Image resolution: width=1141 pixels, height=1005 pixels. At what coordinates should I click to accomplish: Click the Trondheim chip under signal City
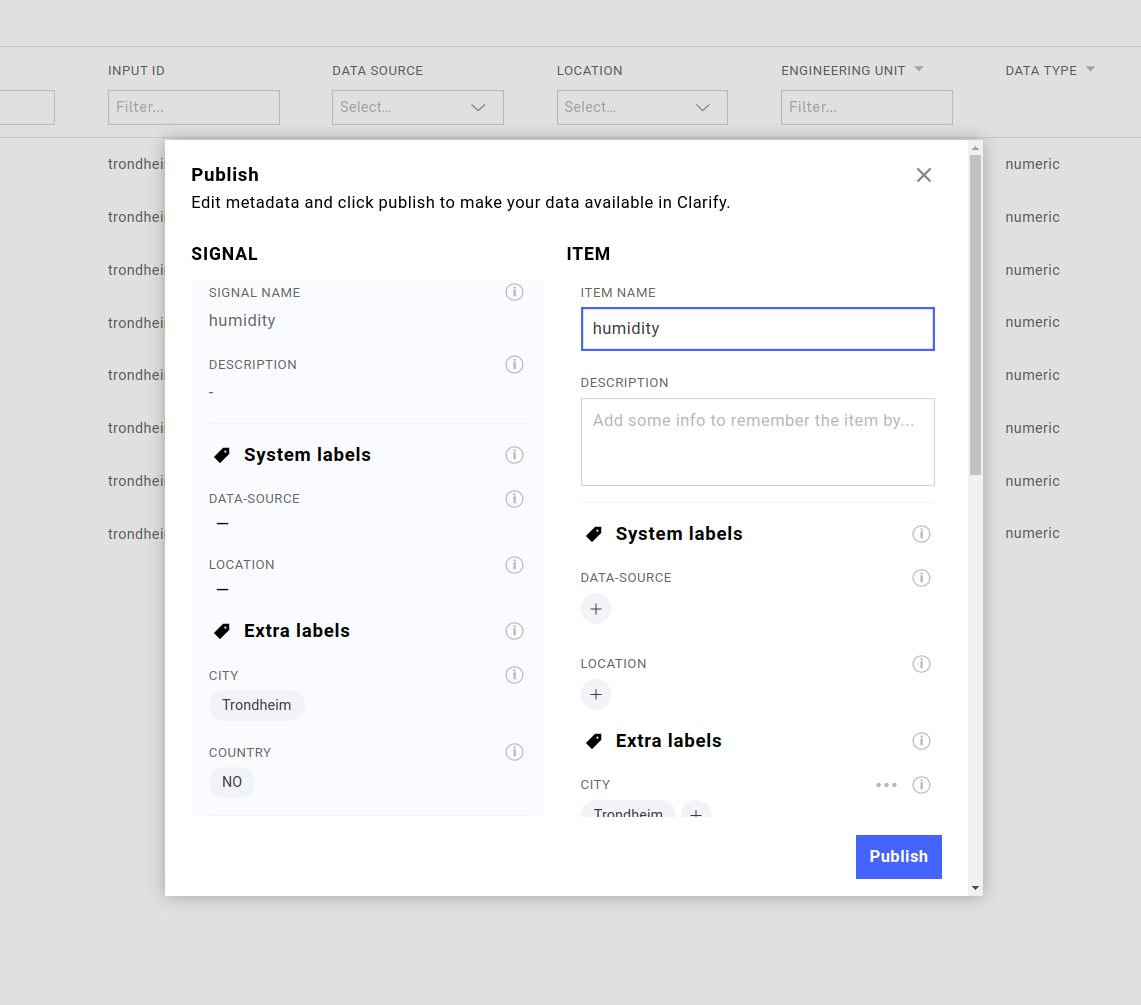256,705
